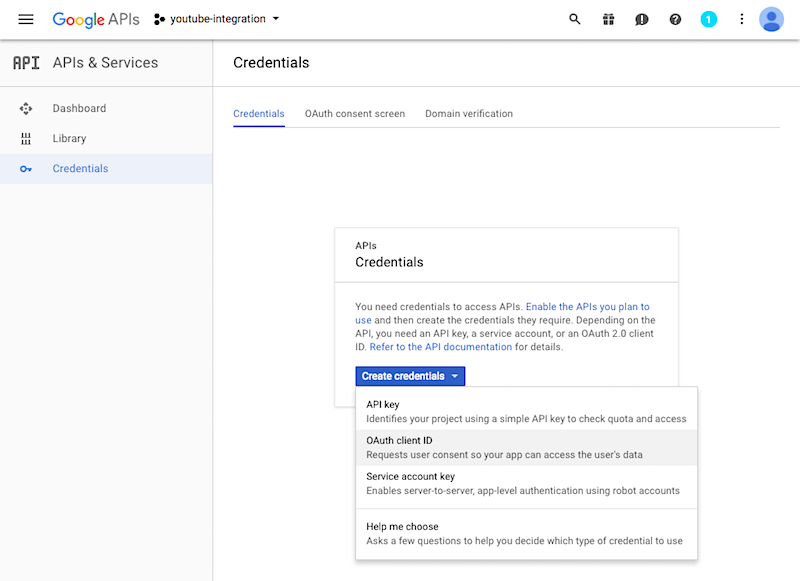Switch to the Domain verification tab
Viewport: 800px width, 581px height.
pyautogui.click(x=469, y=114)
